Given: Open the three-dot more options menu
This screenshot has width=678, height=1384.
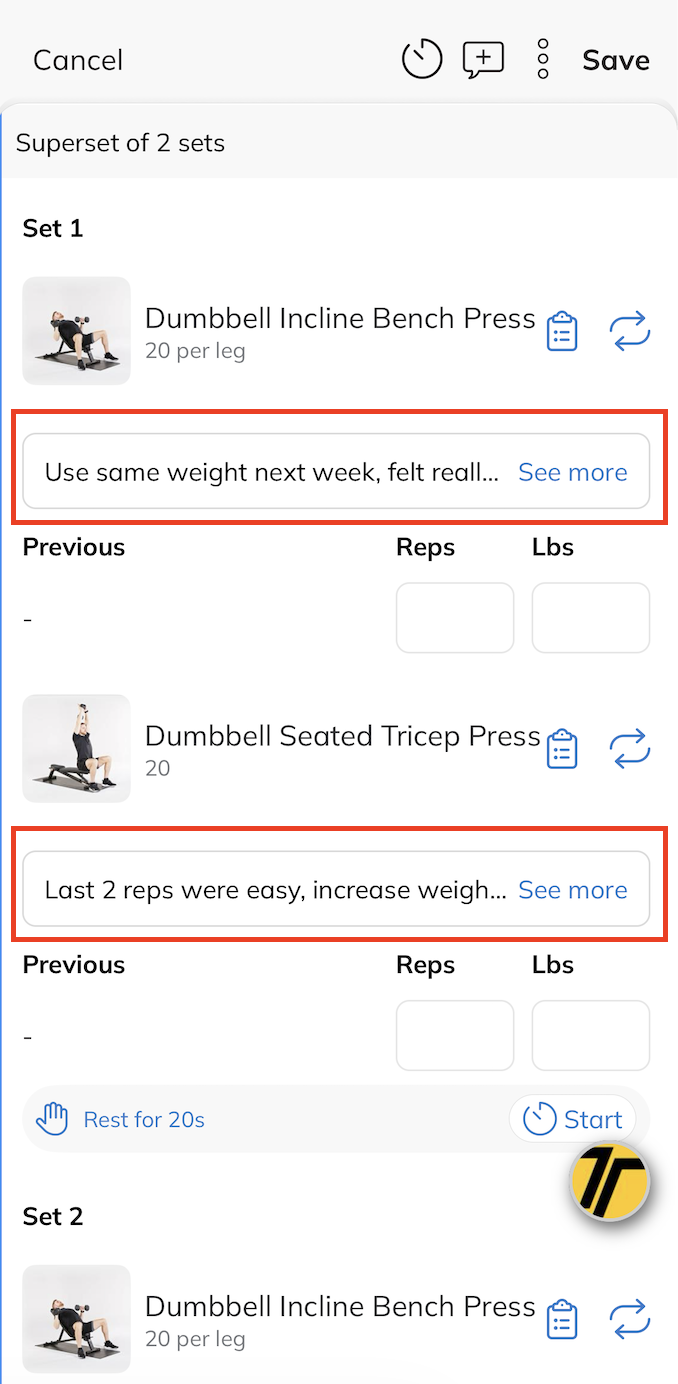Looking at the screenshot, I should (543, 59).
